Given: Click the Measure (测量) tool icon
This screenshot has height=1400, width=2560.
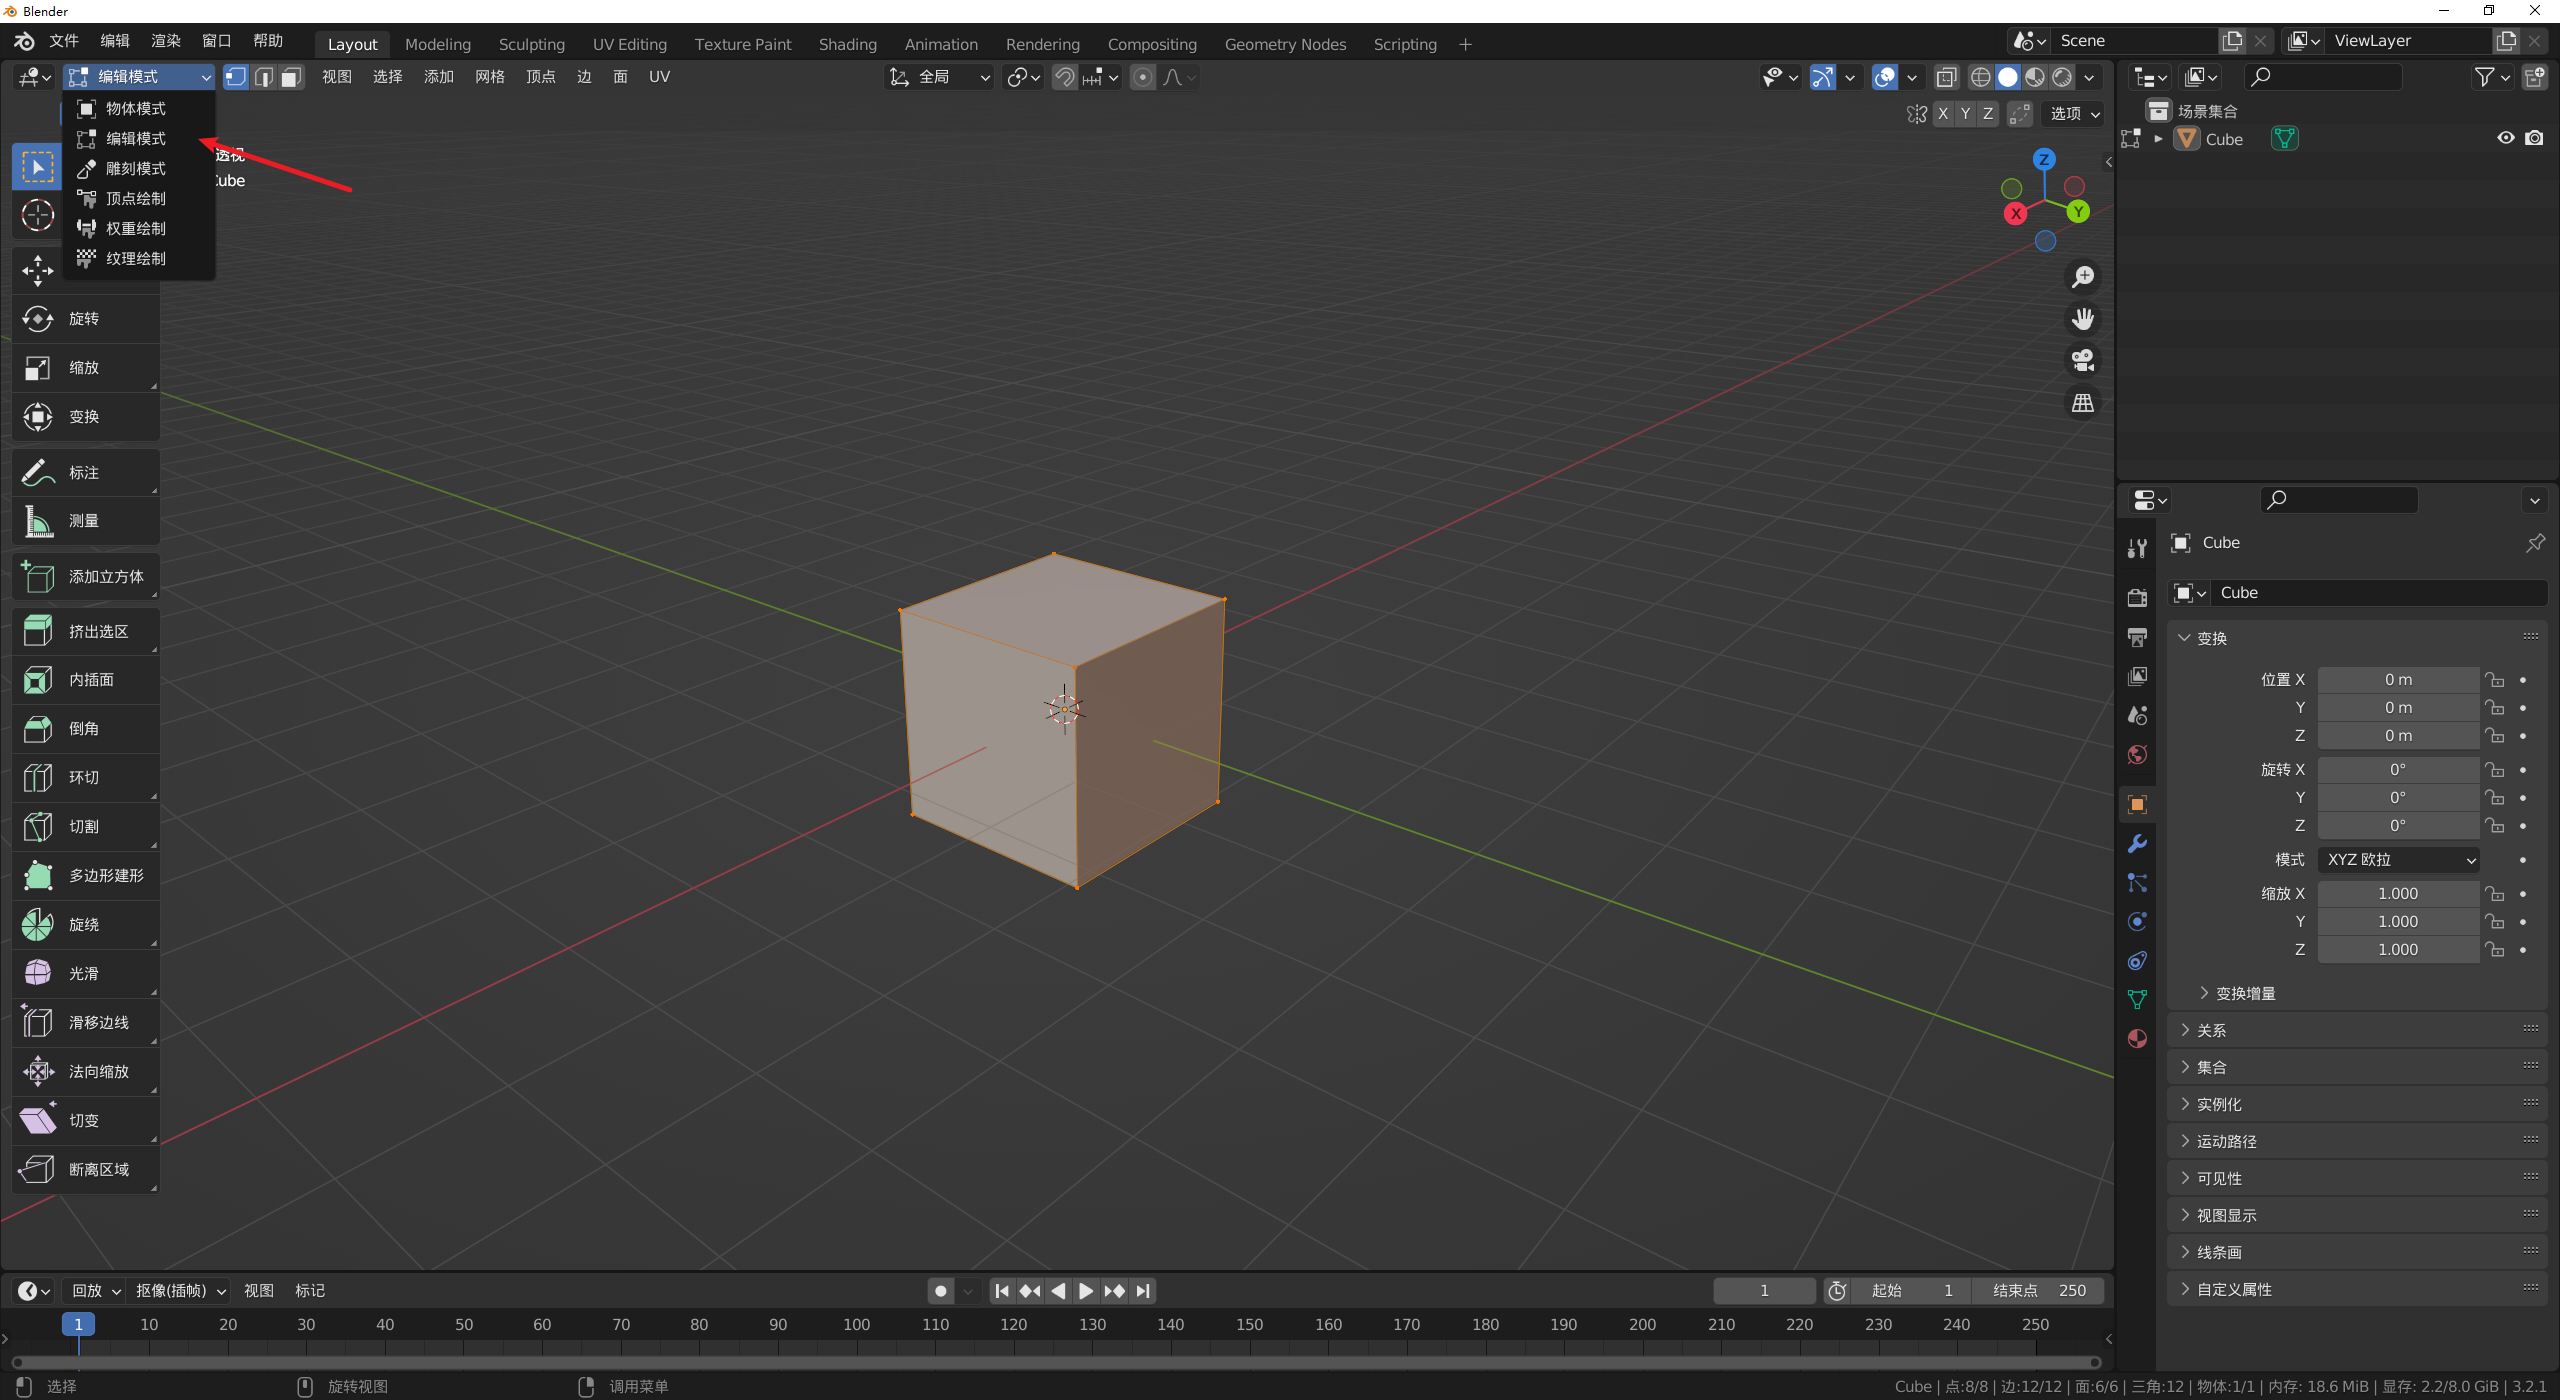Looking at the screenshot, I should [x=38, y=521].
